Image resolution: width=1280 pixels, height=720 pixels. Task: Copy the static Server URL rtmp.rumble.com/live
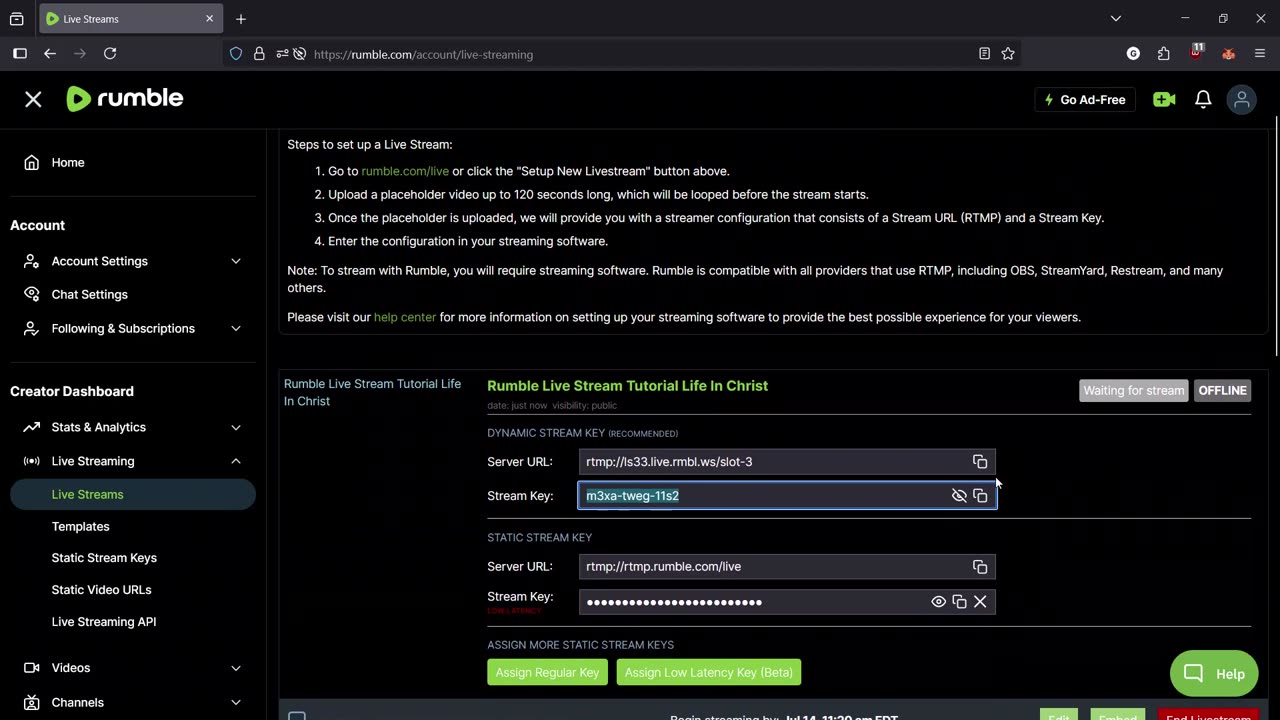point(980,567)
